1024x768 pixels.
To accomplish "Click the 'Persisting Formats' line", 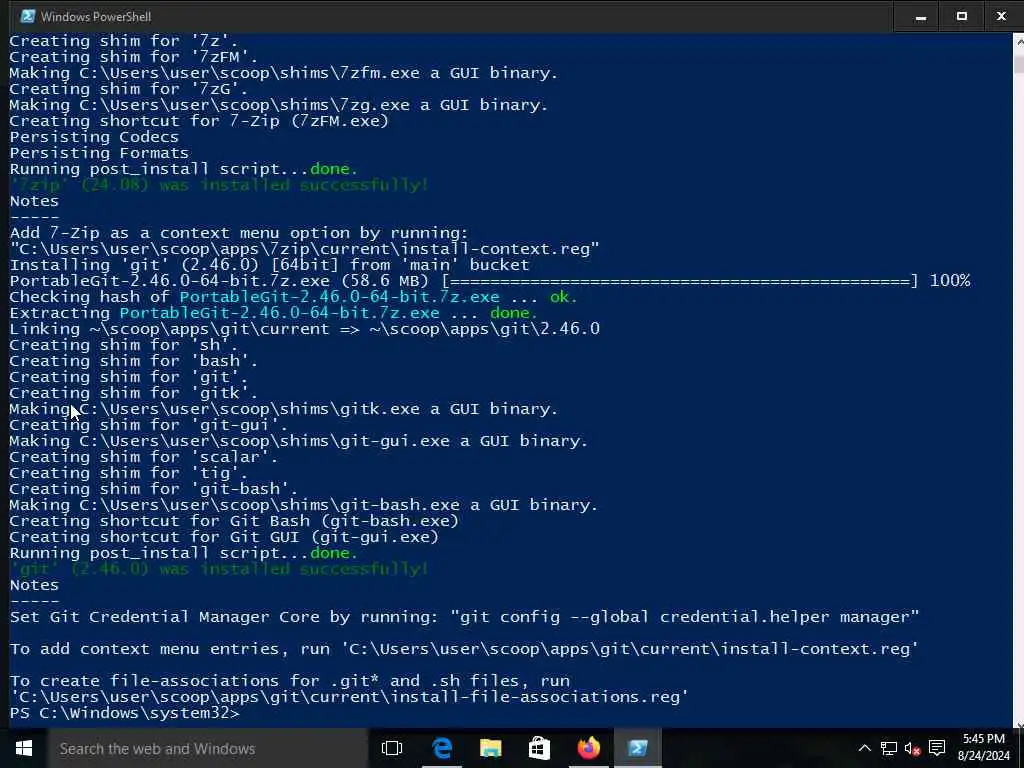I will (x=99, y=153).
